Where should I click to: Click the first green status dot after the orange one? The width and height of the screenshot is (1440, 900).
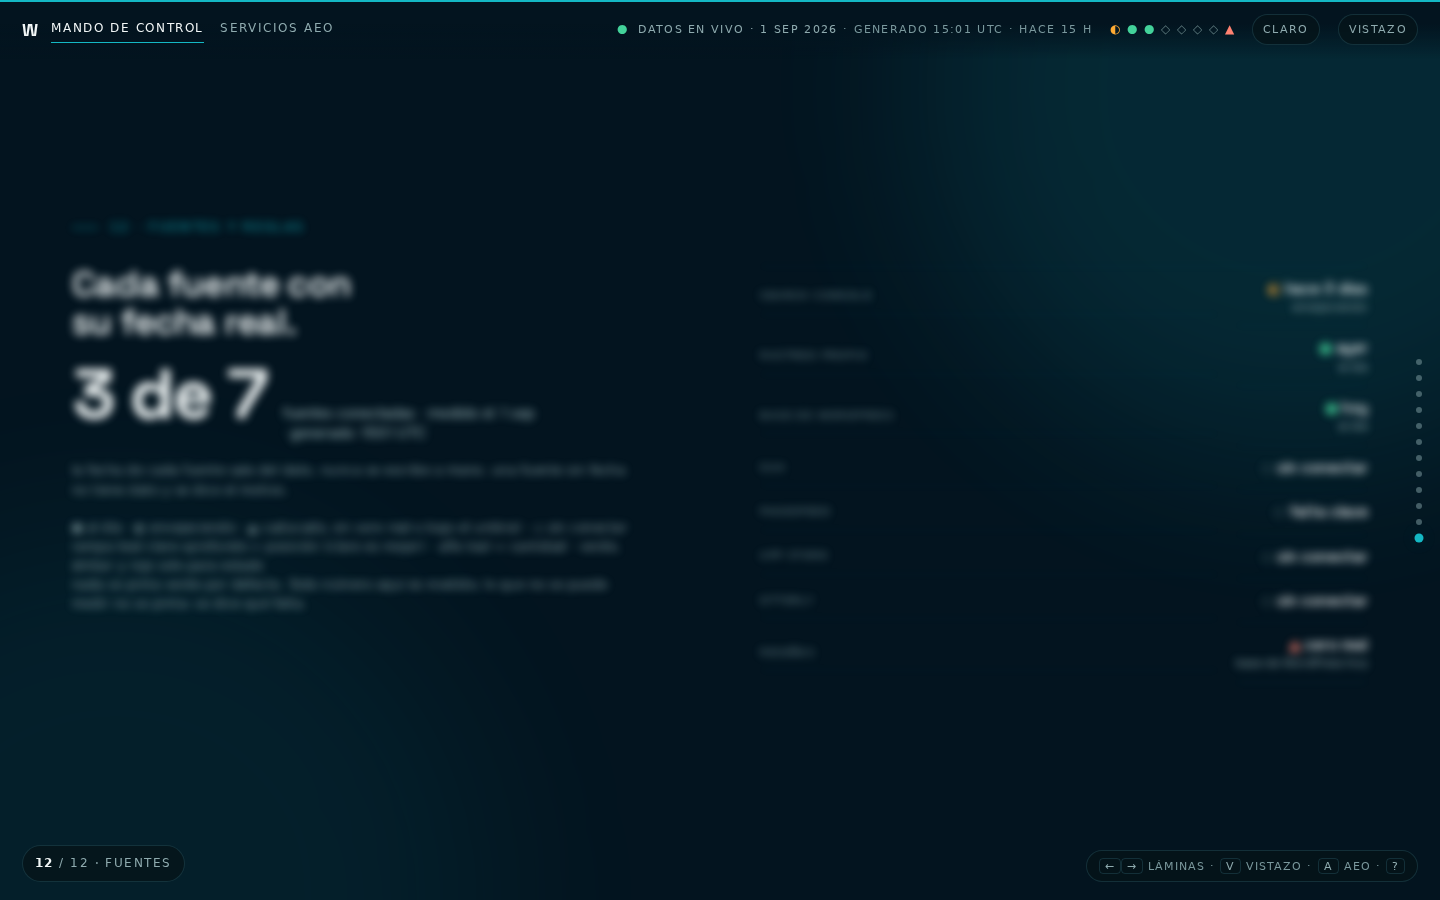pyautogui.click(x=1132, y=30)
